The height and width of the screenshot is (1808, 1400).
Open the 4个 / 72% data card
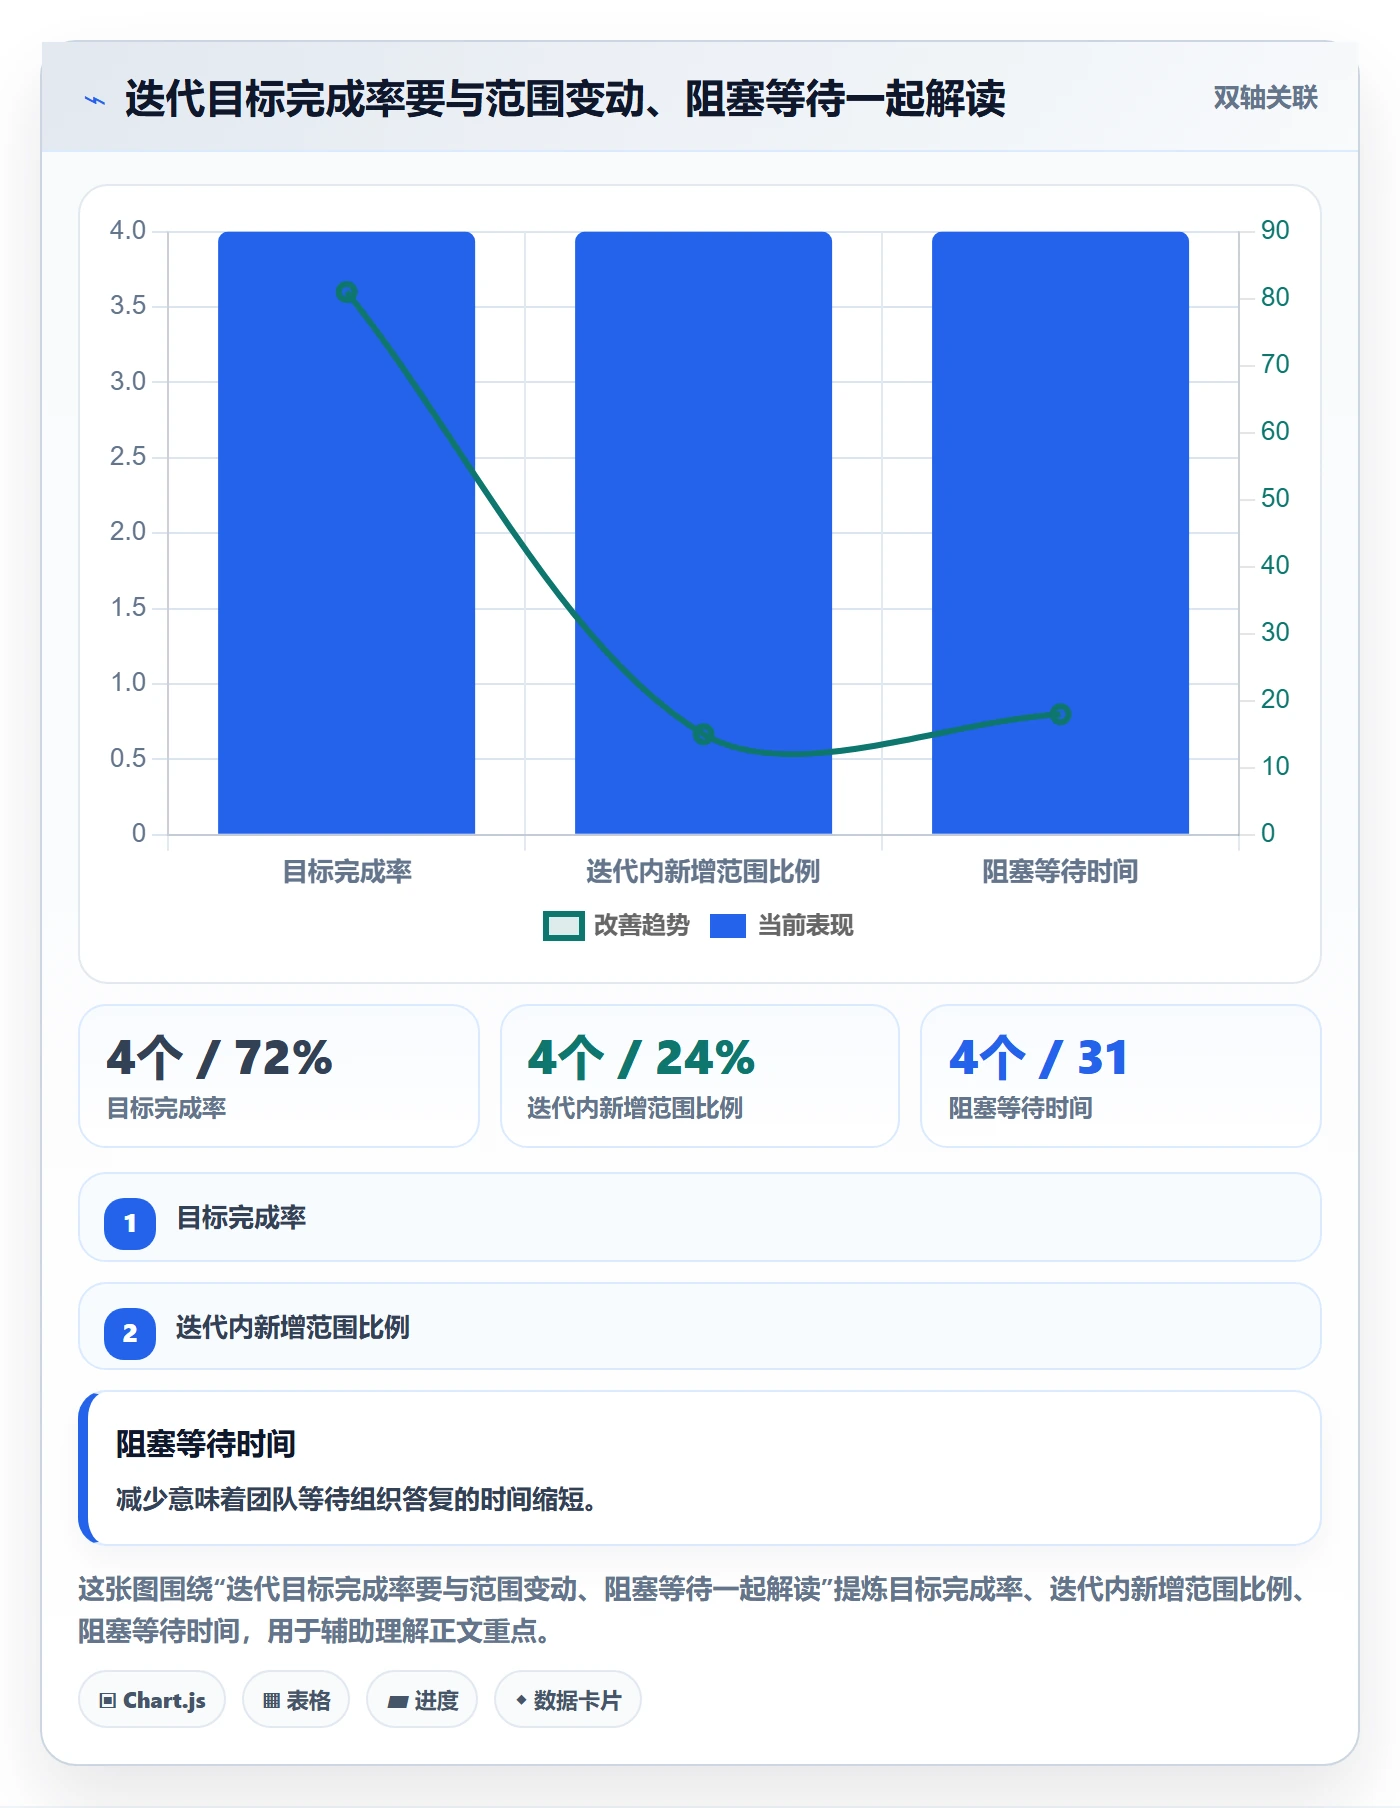pyautogui.click(x=279, y=1076)
